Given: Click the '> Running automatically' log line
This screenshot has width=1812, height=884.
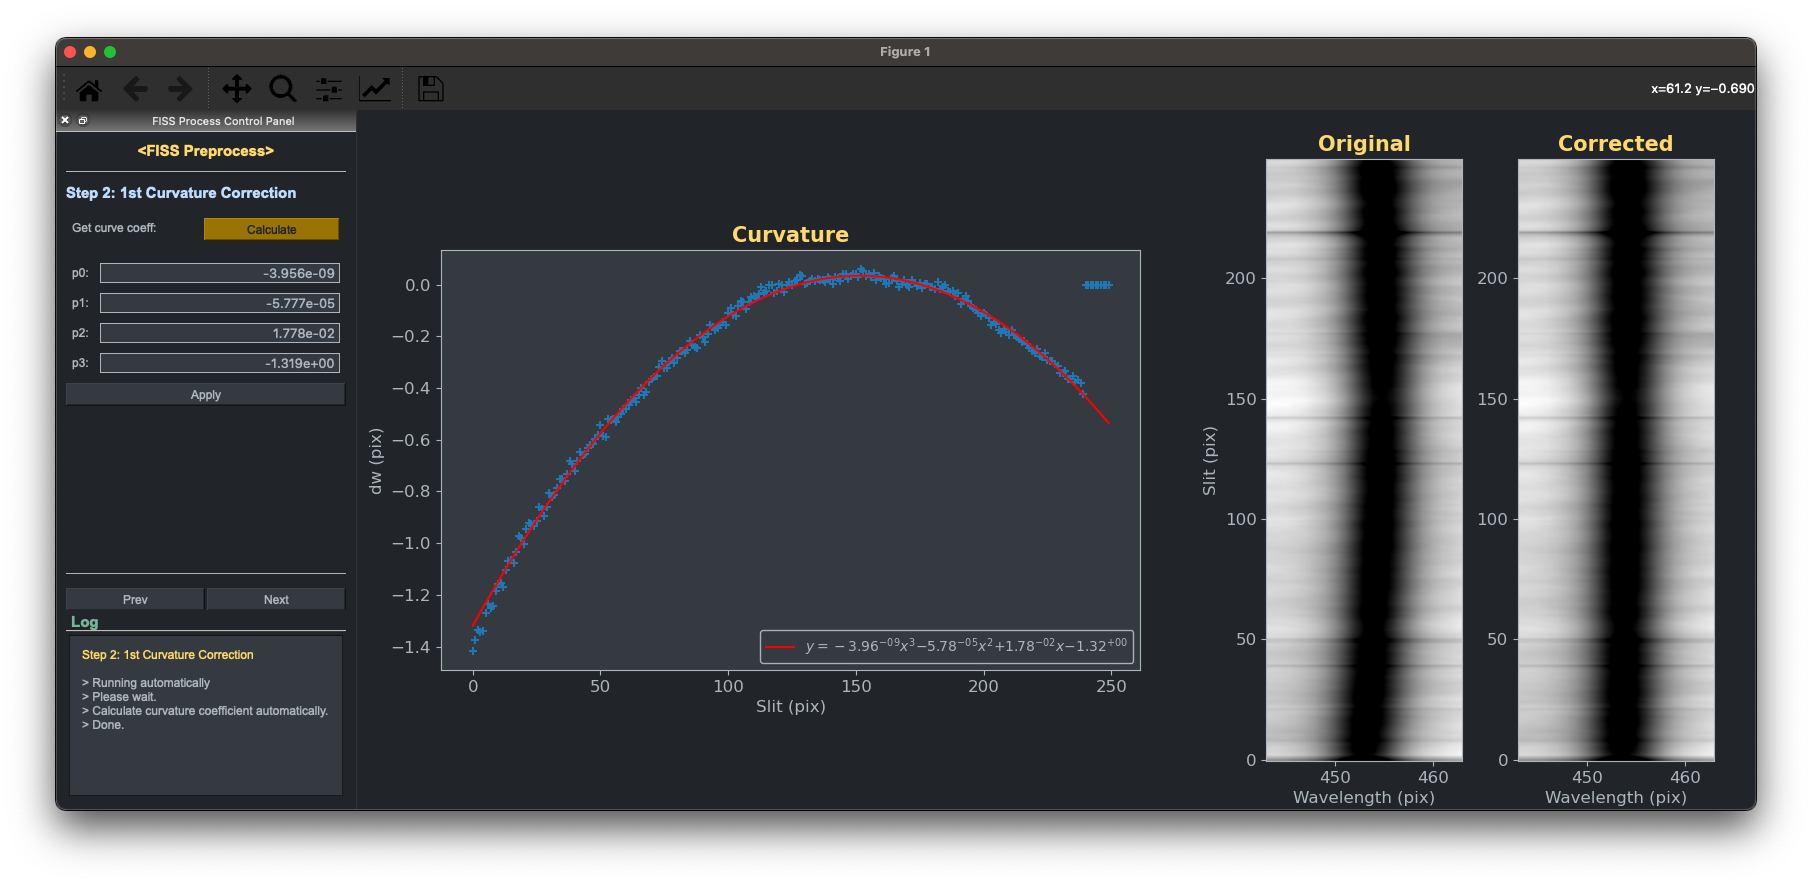Looking at the screenshot, I should pos(146,683).
